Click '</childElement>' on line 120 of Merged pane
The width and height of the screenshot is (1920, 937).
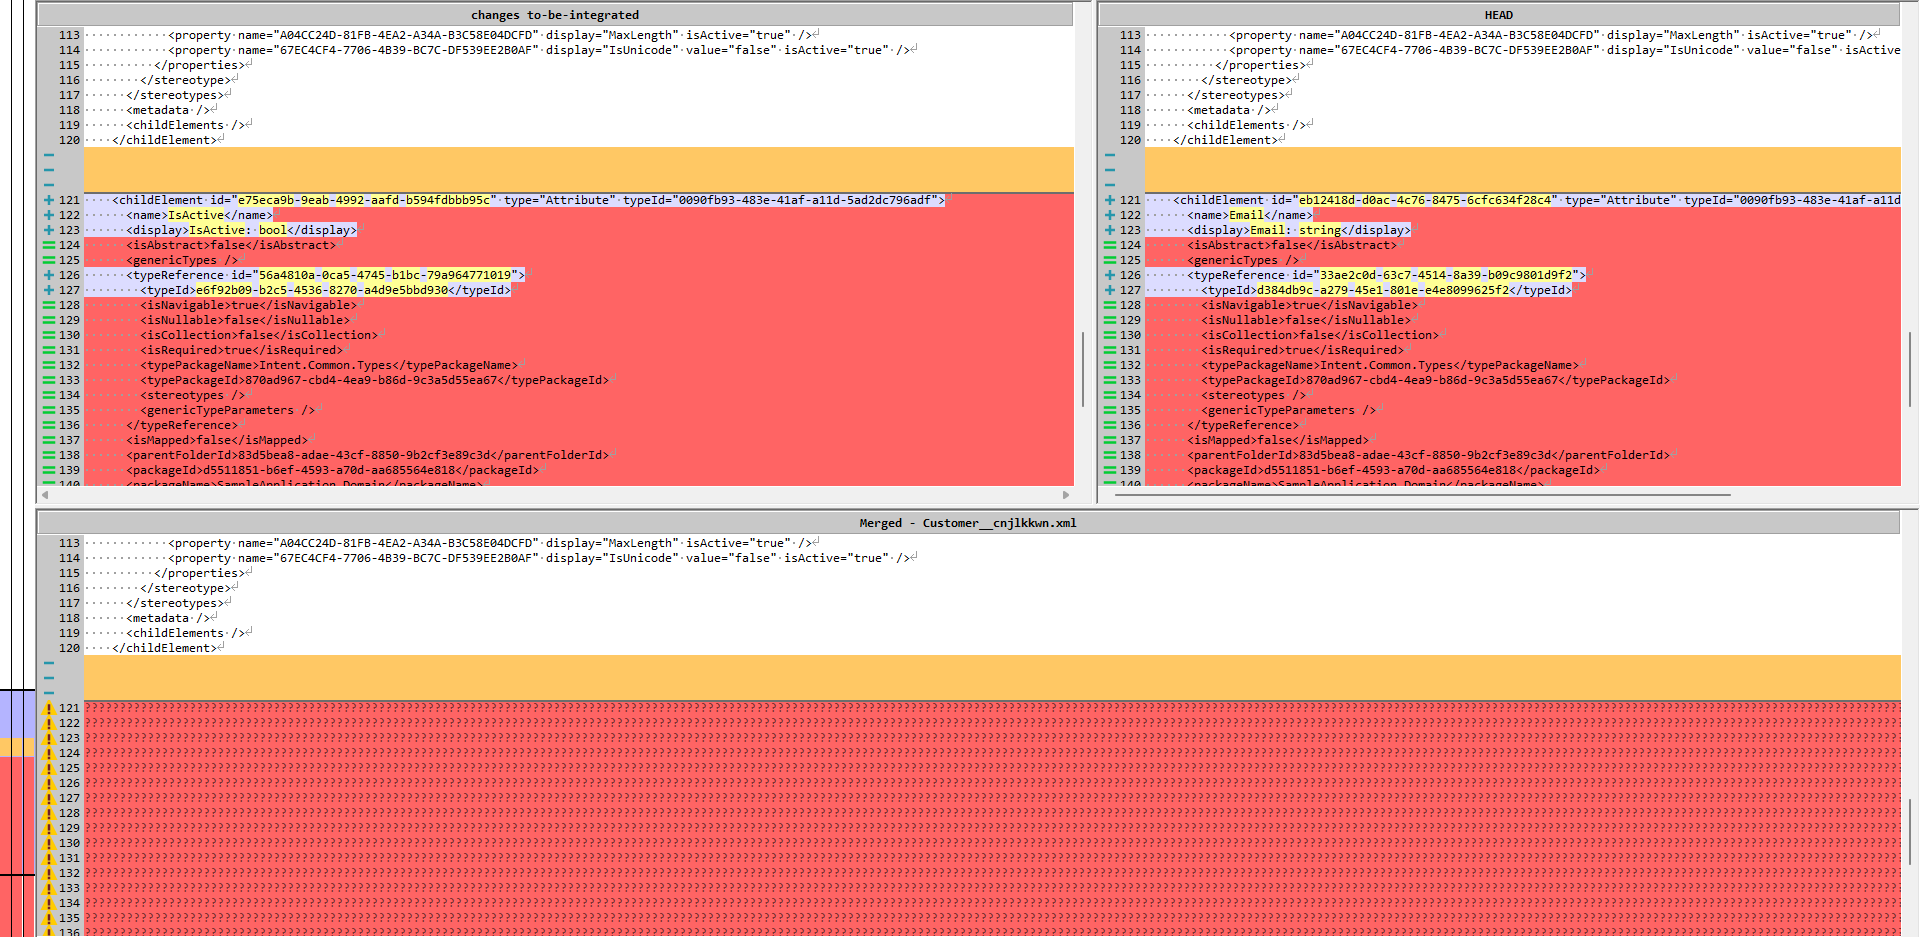164,648
